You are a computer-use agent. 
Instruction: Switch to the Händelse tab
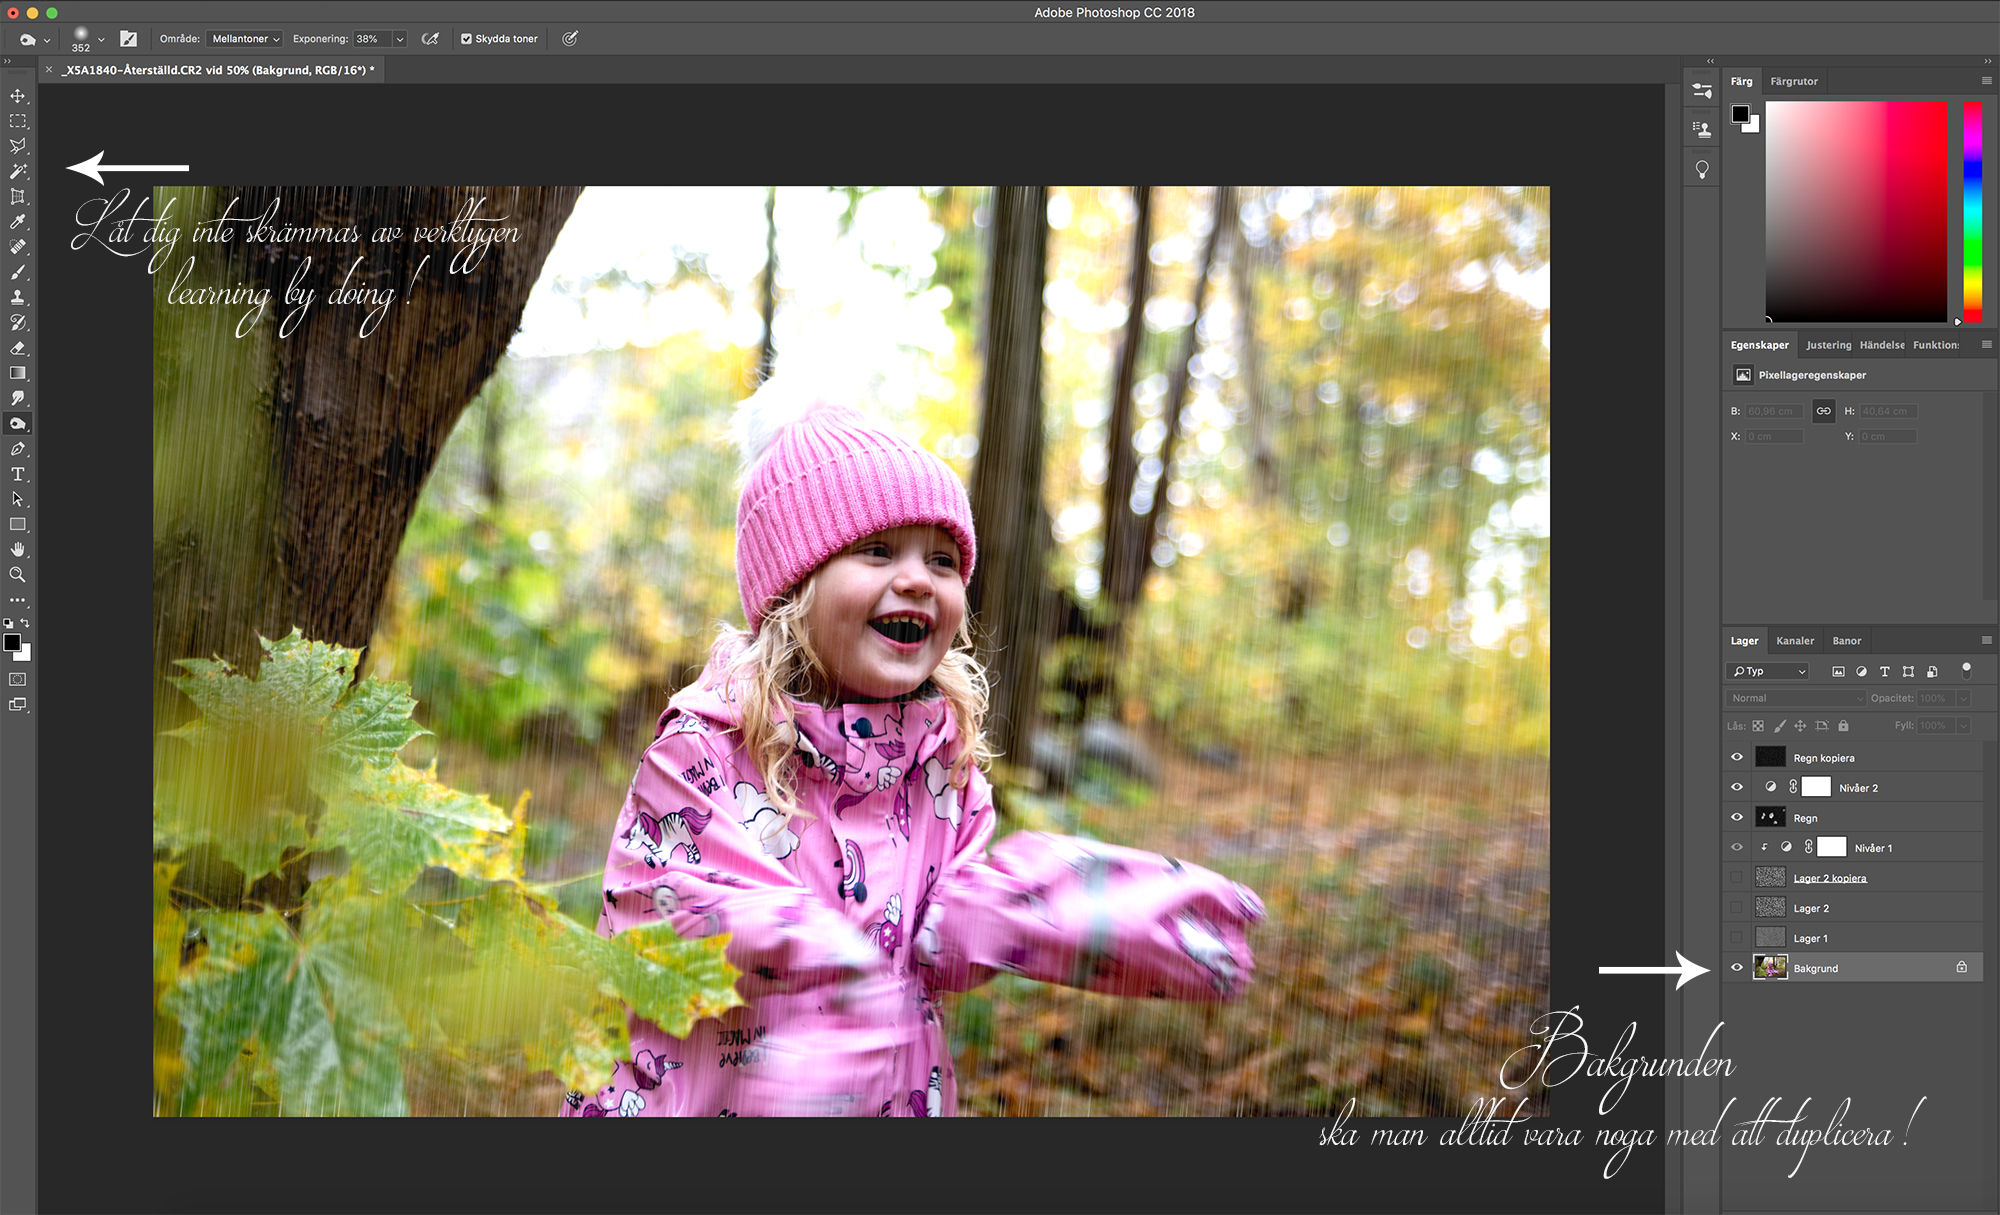(x=1882, y=345)
